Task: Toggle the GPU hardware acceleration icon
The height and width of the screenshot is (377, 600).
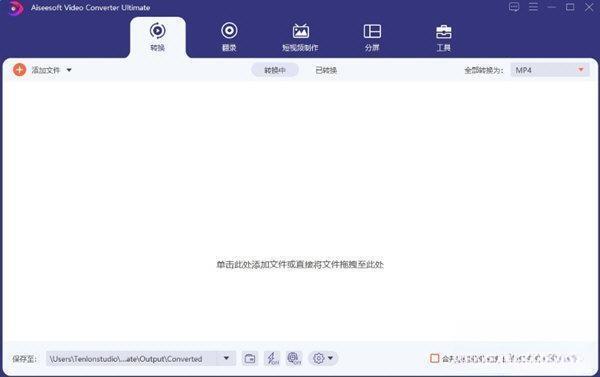Action: (294, 359)
